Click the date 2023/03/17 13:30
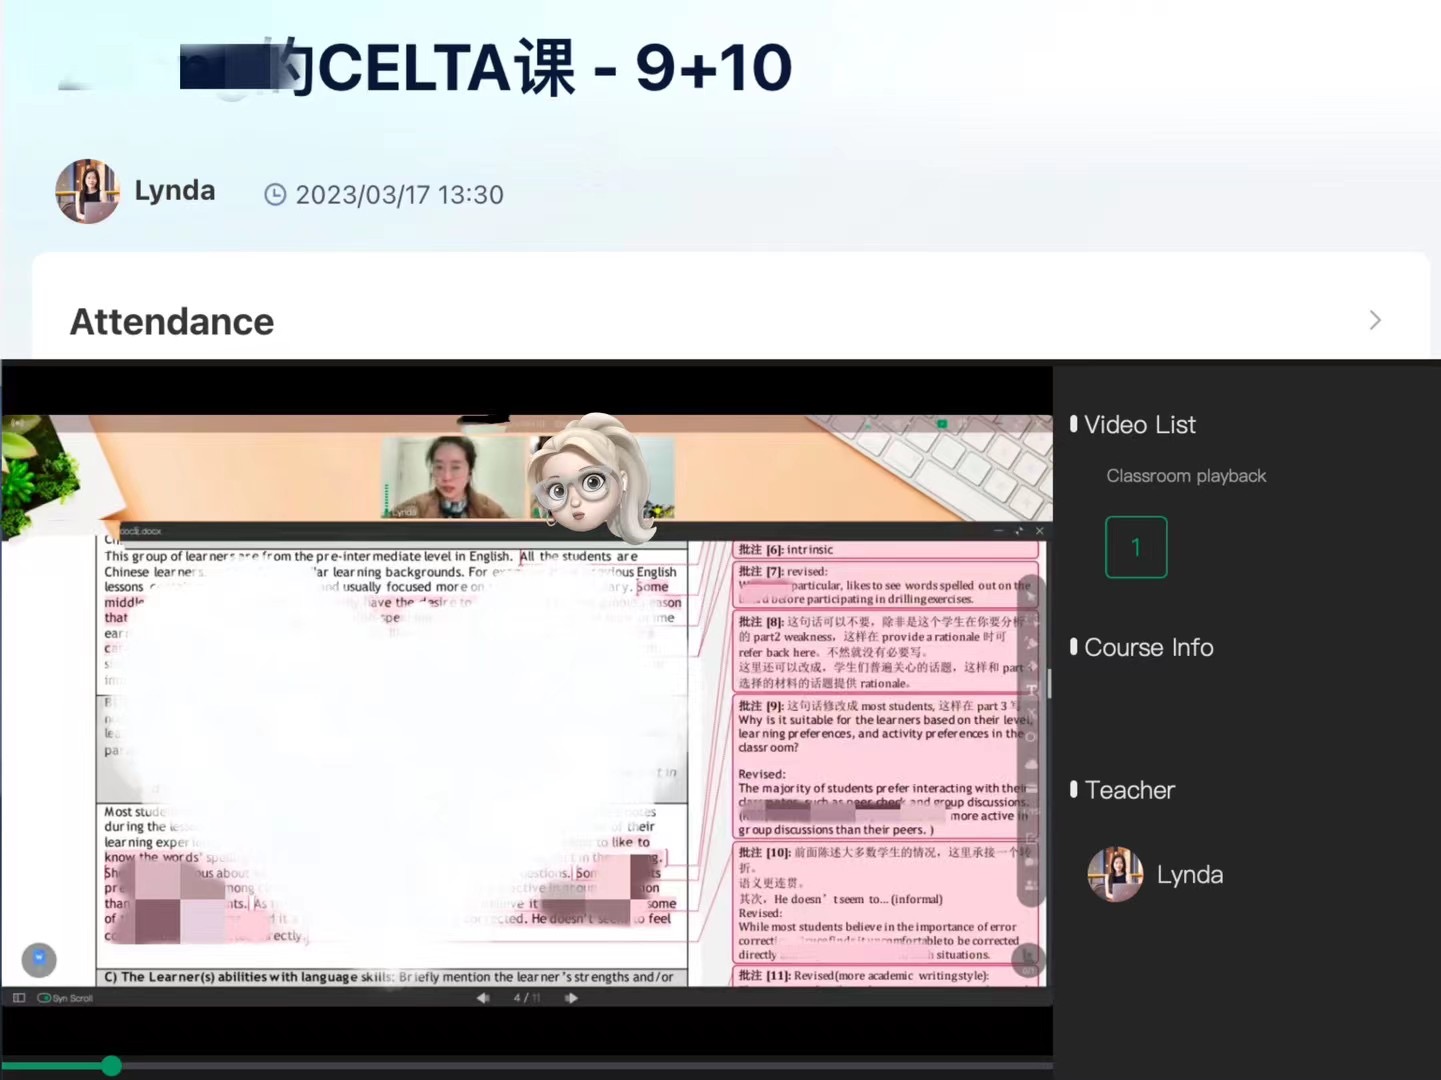The height and width of the screenshot is (1080, 1441). pyautogui.click(x=399, y=195)
